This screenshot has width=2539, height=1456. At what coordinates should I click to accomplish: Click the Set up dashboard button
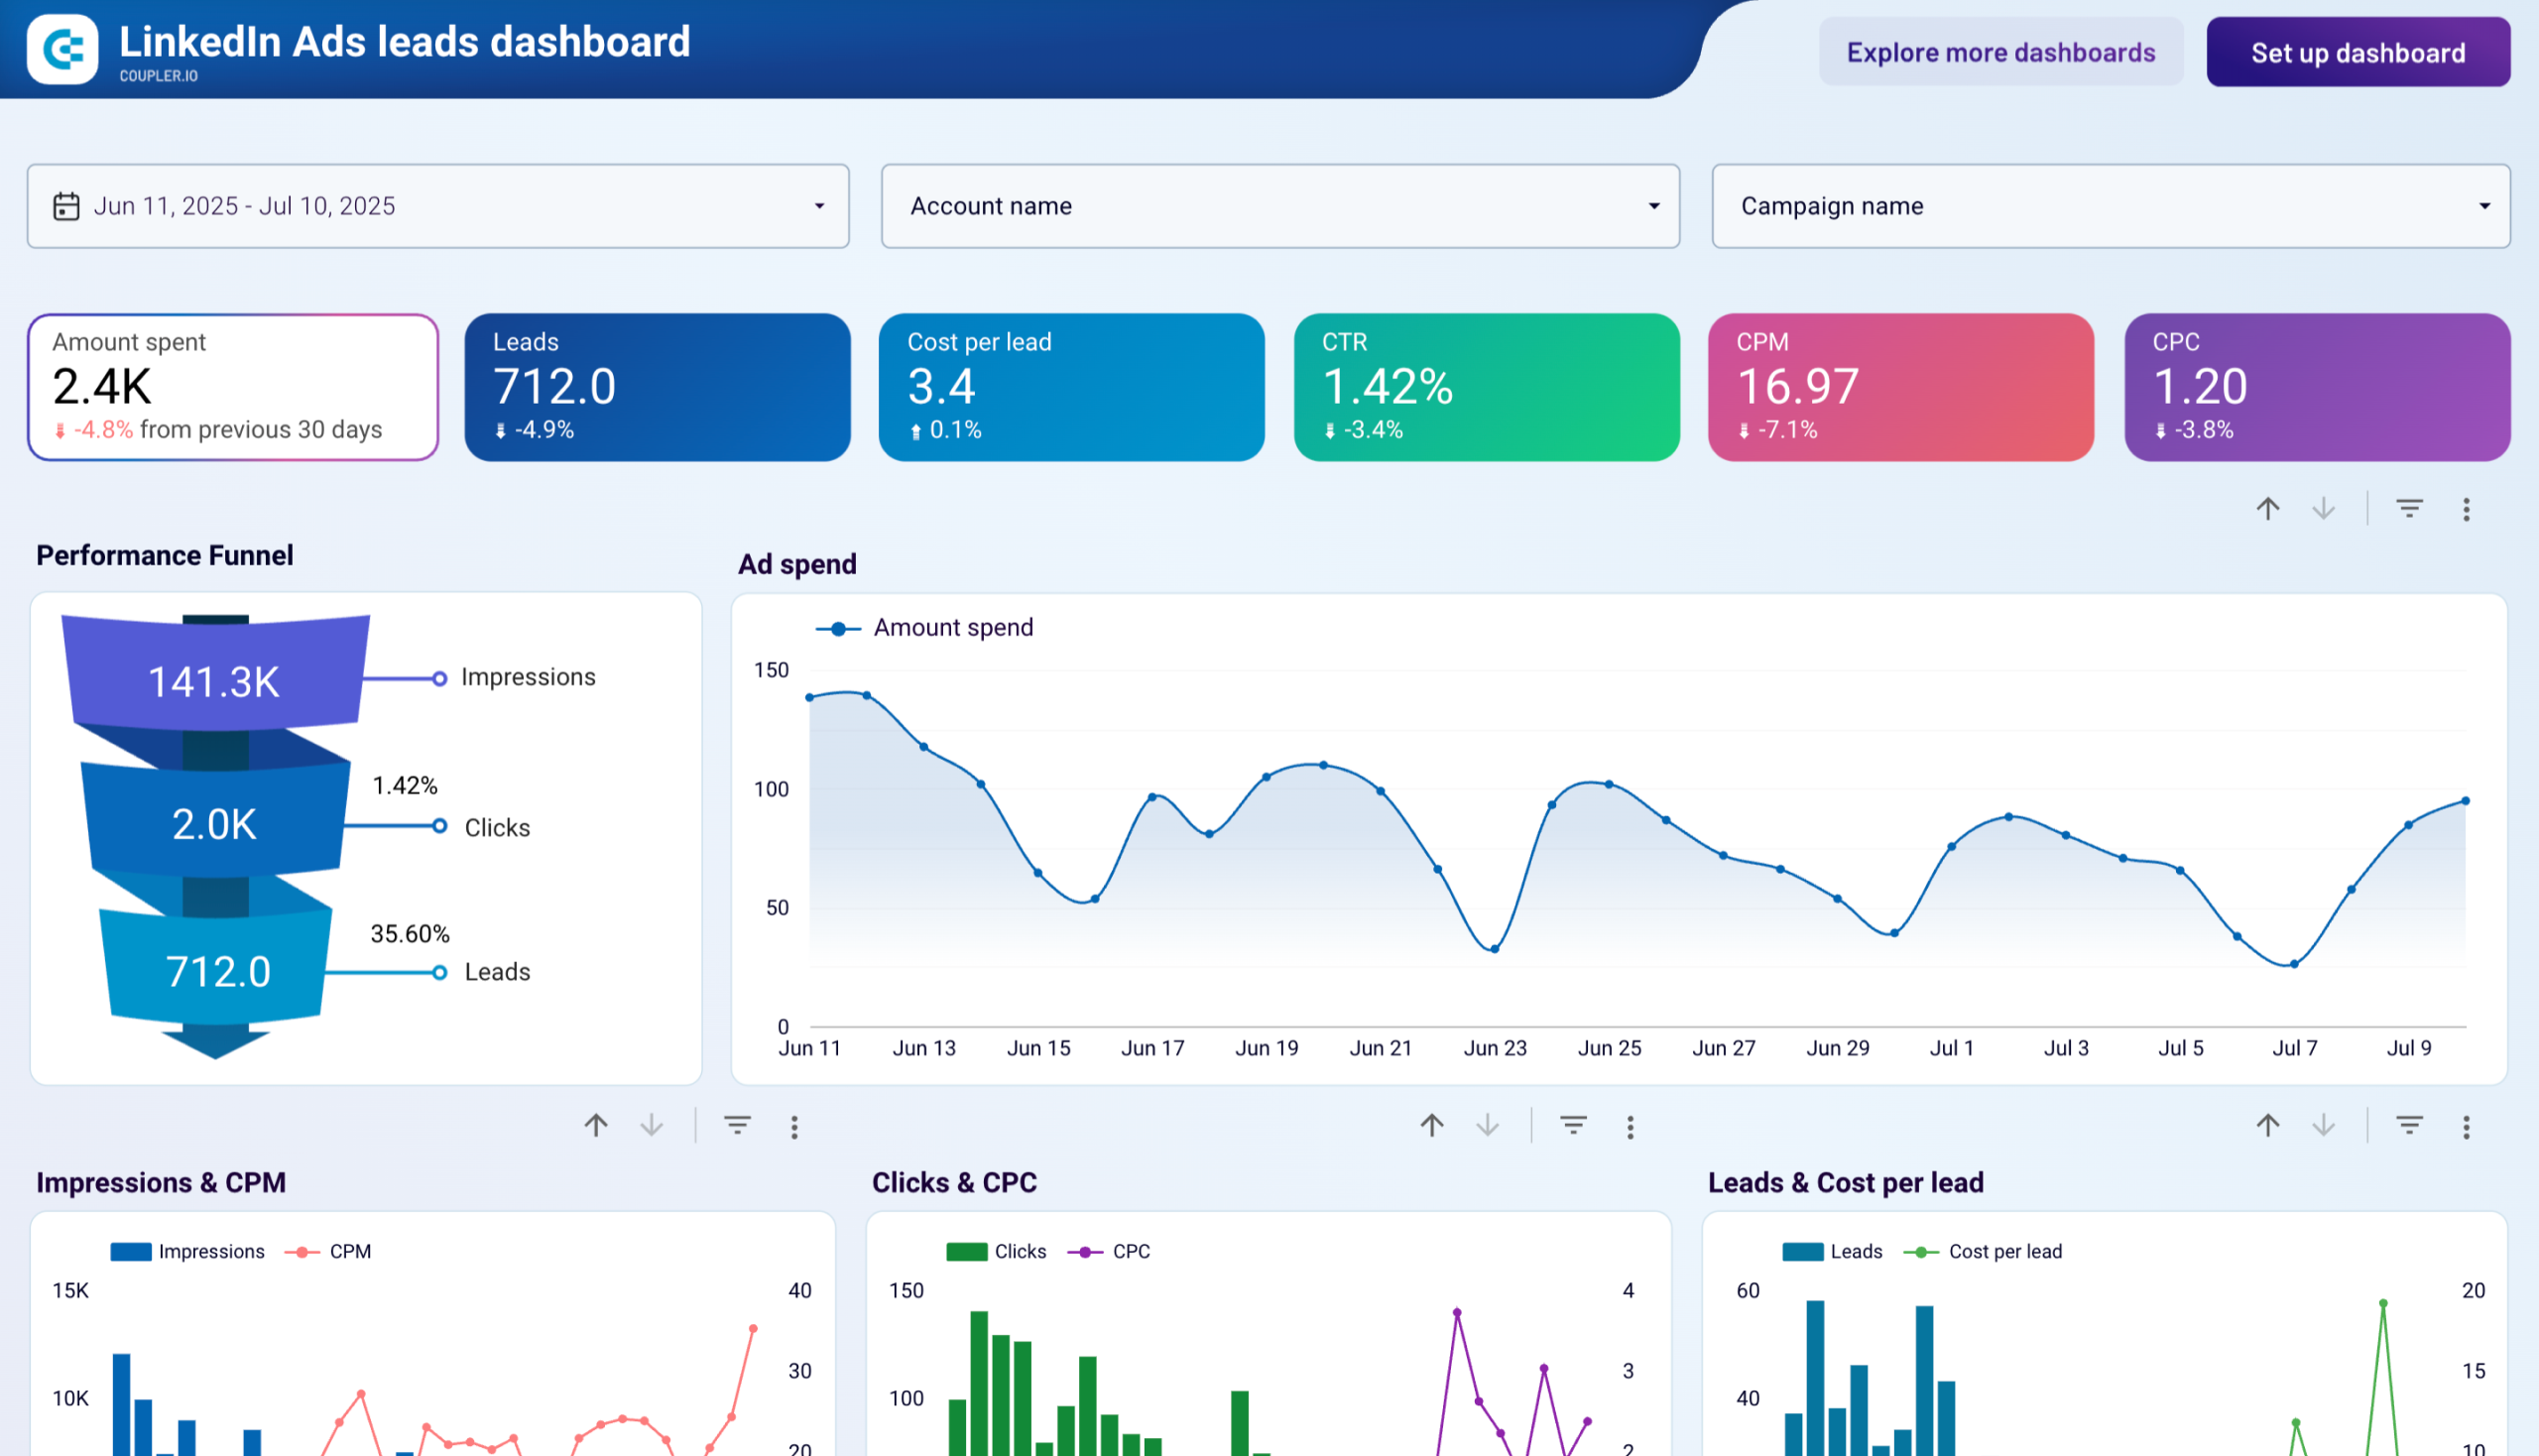pyautogui.click(x=2358, y=52)
